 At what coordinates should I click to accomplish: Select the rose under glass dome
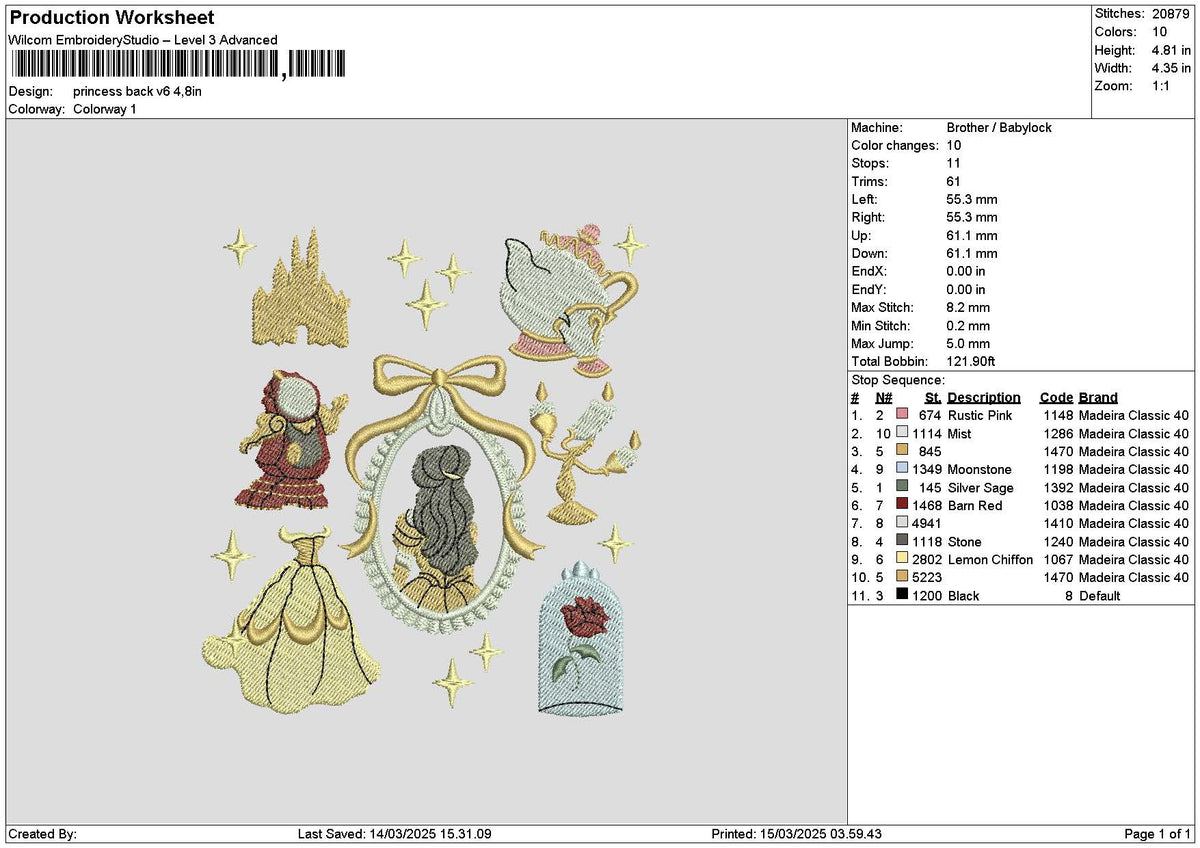pyautogui.click(x=581, y=640)
